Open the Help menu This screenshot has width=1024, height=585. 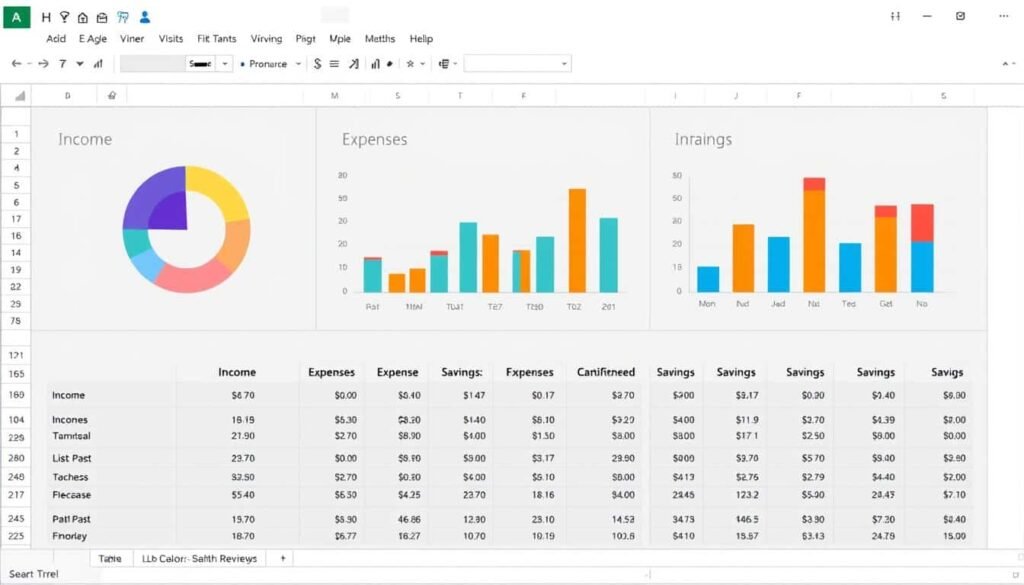click(421, 39)
